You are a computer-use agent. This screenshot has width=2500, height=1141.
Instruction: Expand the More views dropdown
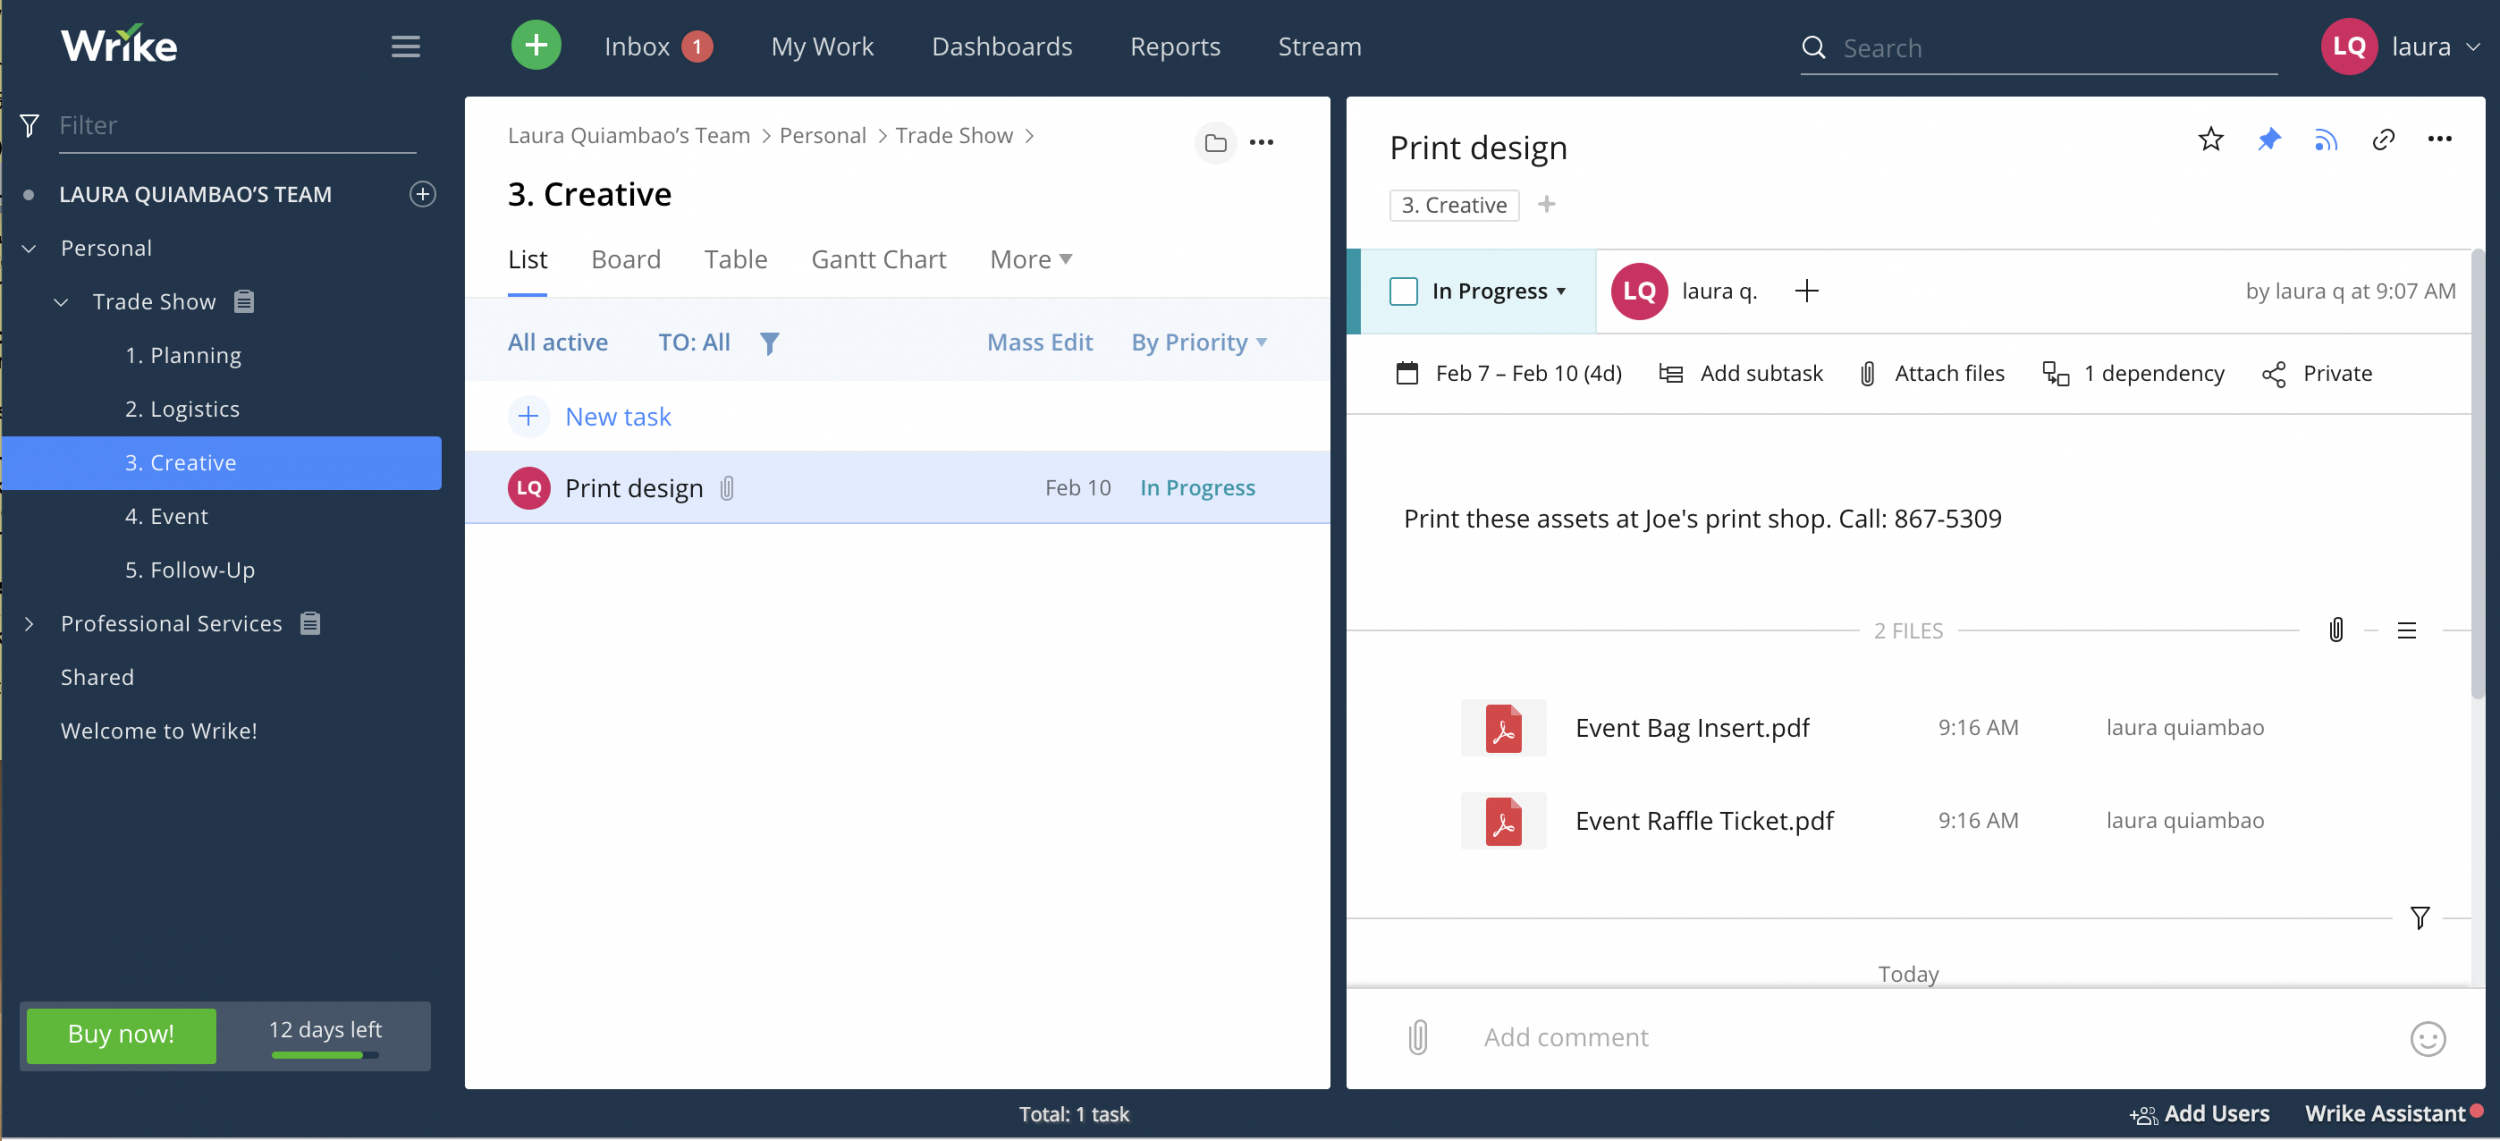click(x=1030, y=259)
